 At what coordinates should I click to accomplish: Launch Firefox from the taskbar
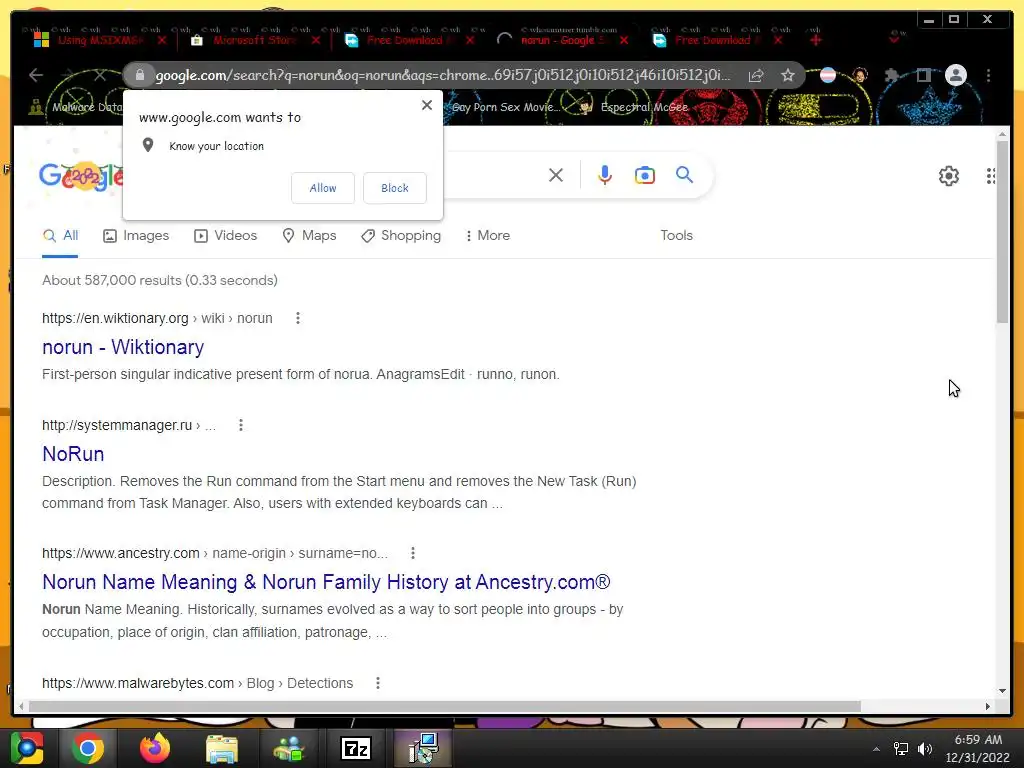click(x=155, y=748)
